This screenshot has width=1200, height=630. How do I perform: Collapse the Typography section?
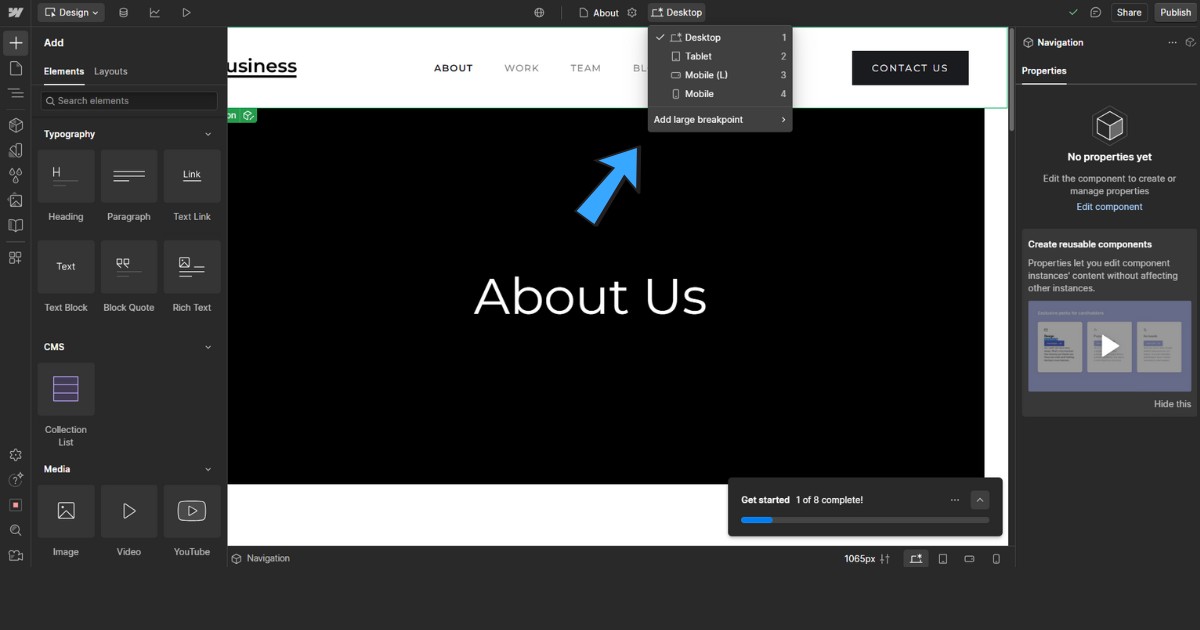coord(208,134)
